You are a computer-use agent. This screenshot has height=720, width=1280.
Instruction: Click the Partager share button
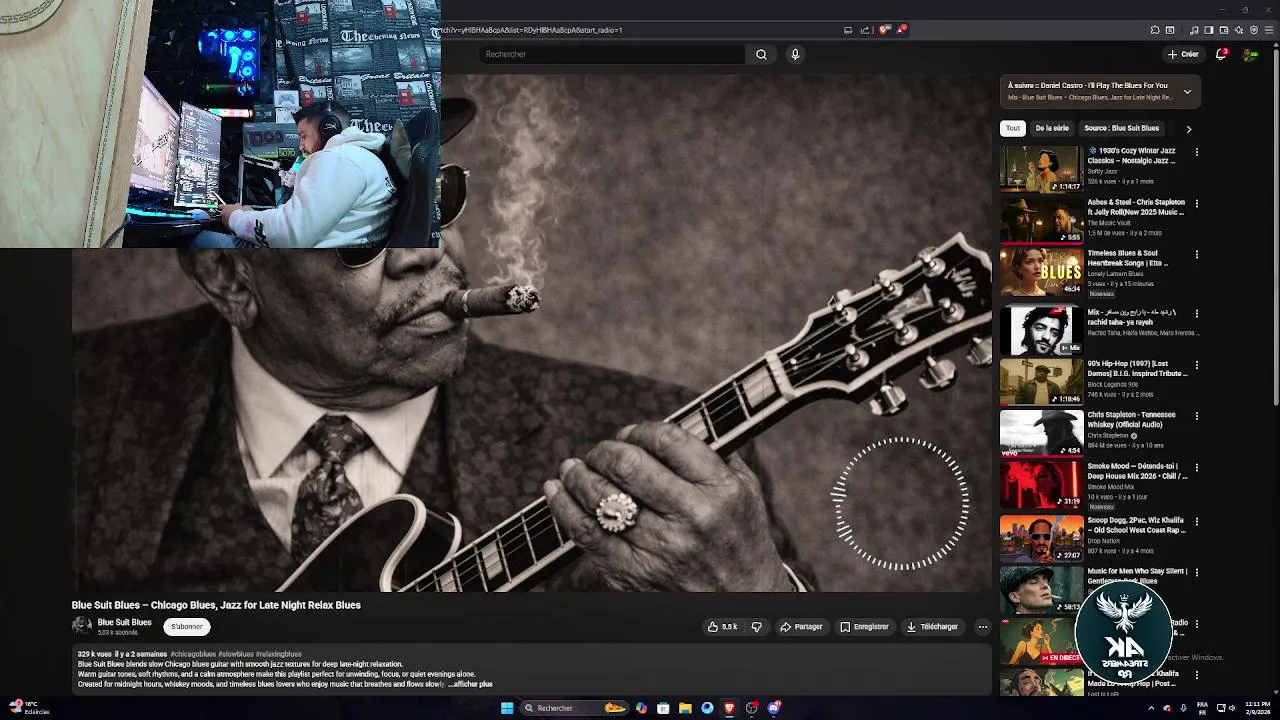[x=802, y=627]
